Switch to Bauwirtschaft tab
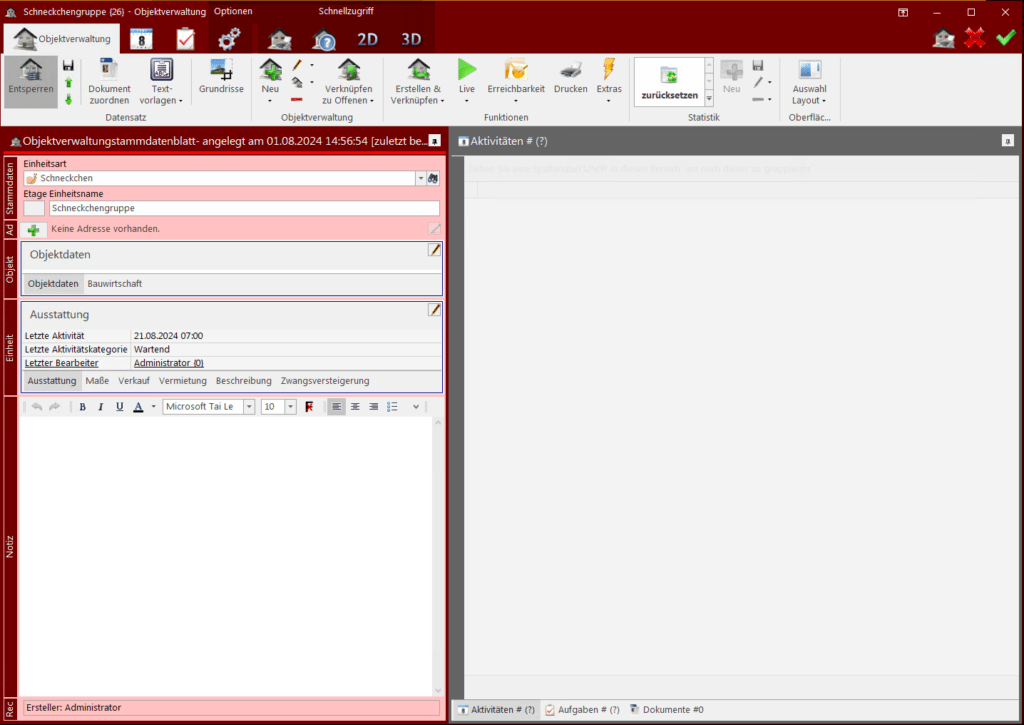The height and width of the screenshot is (725, 1024). point(114,283)
